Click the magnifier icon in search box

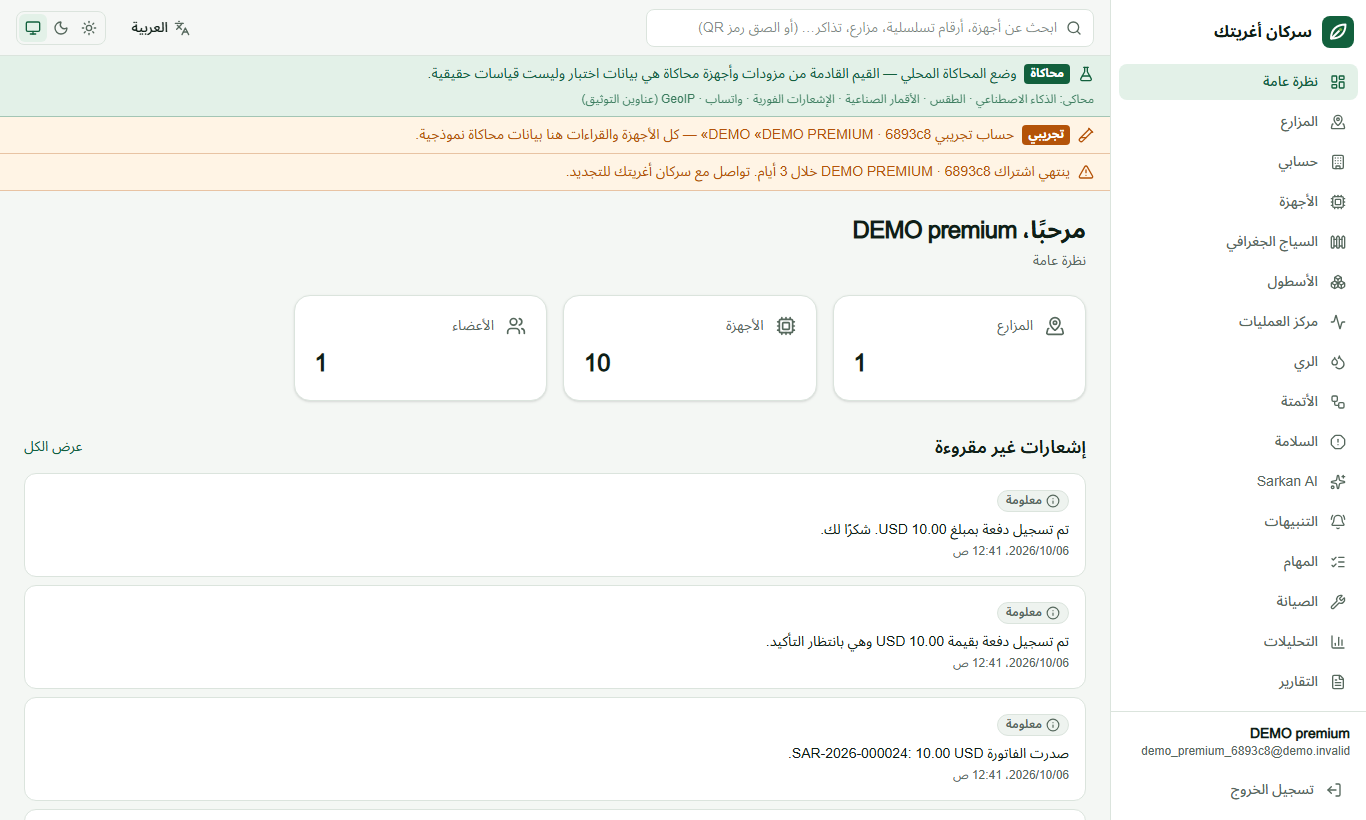[x=1075, y=28]
